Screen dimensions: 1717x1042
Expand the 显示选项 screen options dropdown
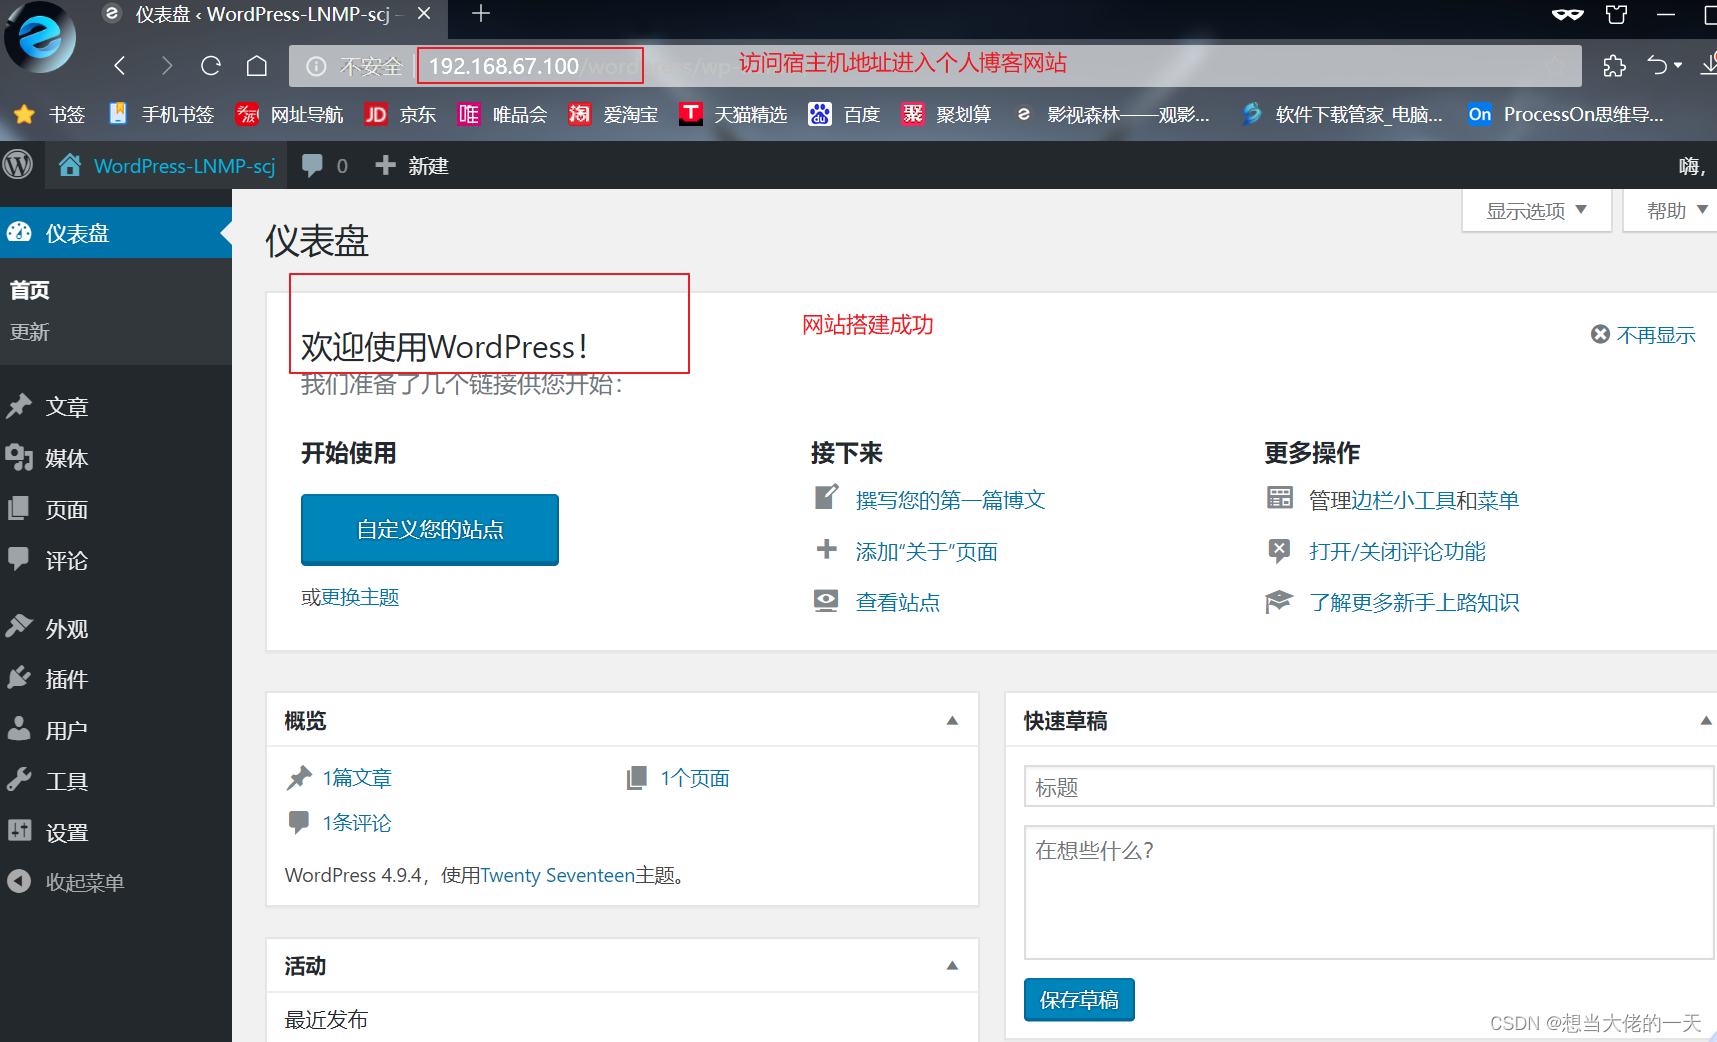(1536, 211)
